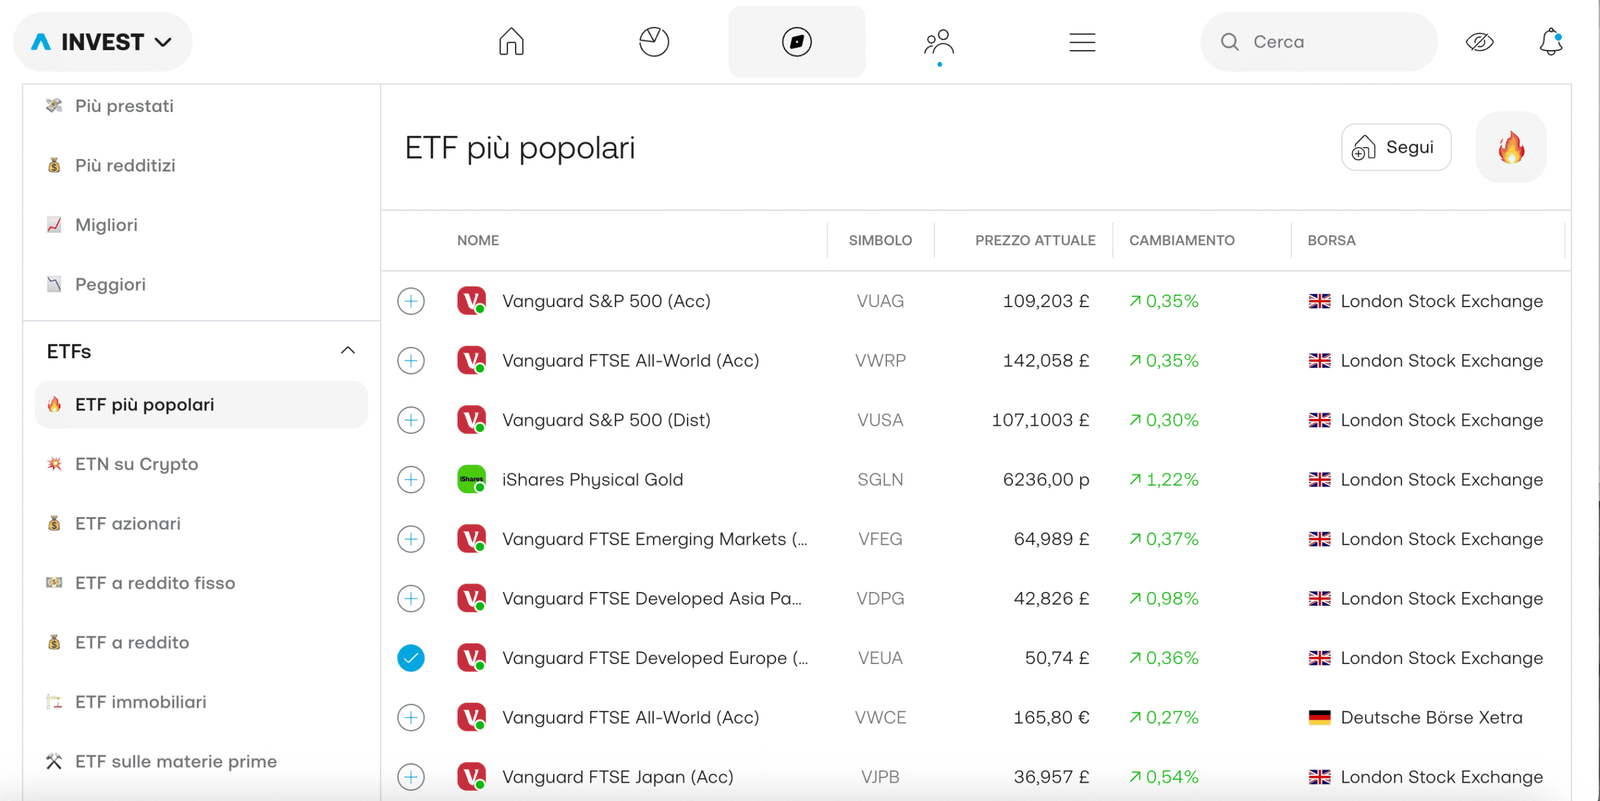The image size is (1600, 801).
Task: Click the Vanguard logo of VEUA row
Action: pyautogui.click(x=471, y=658)
